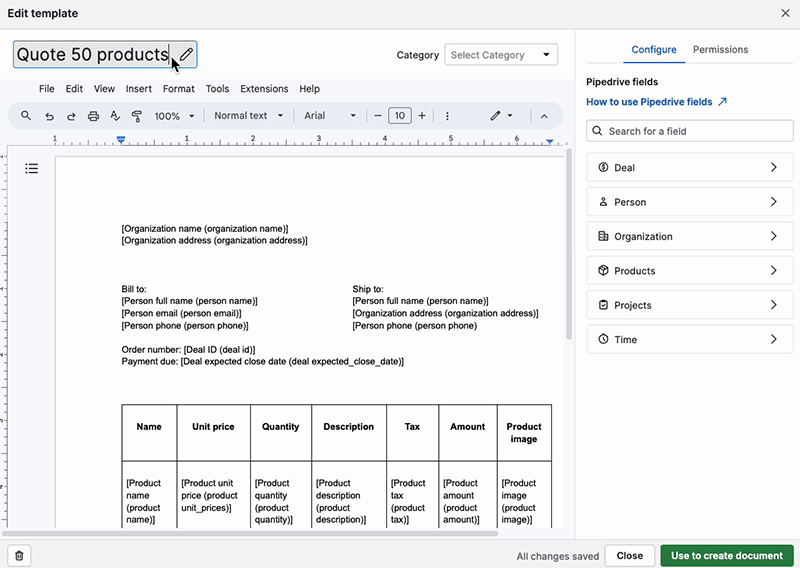Open editing mode pencil dropdown
Image resolution: width=800 pixels, height=568 pixels.
pos(501,116)
